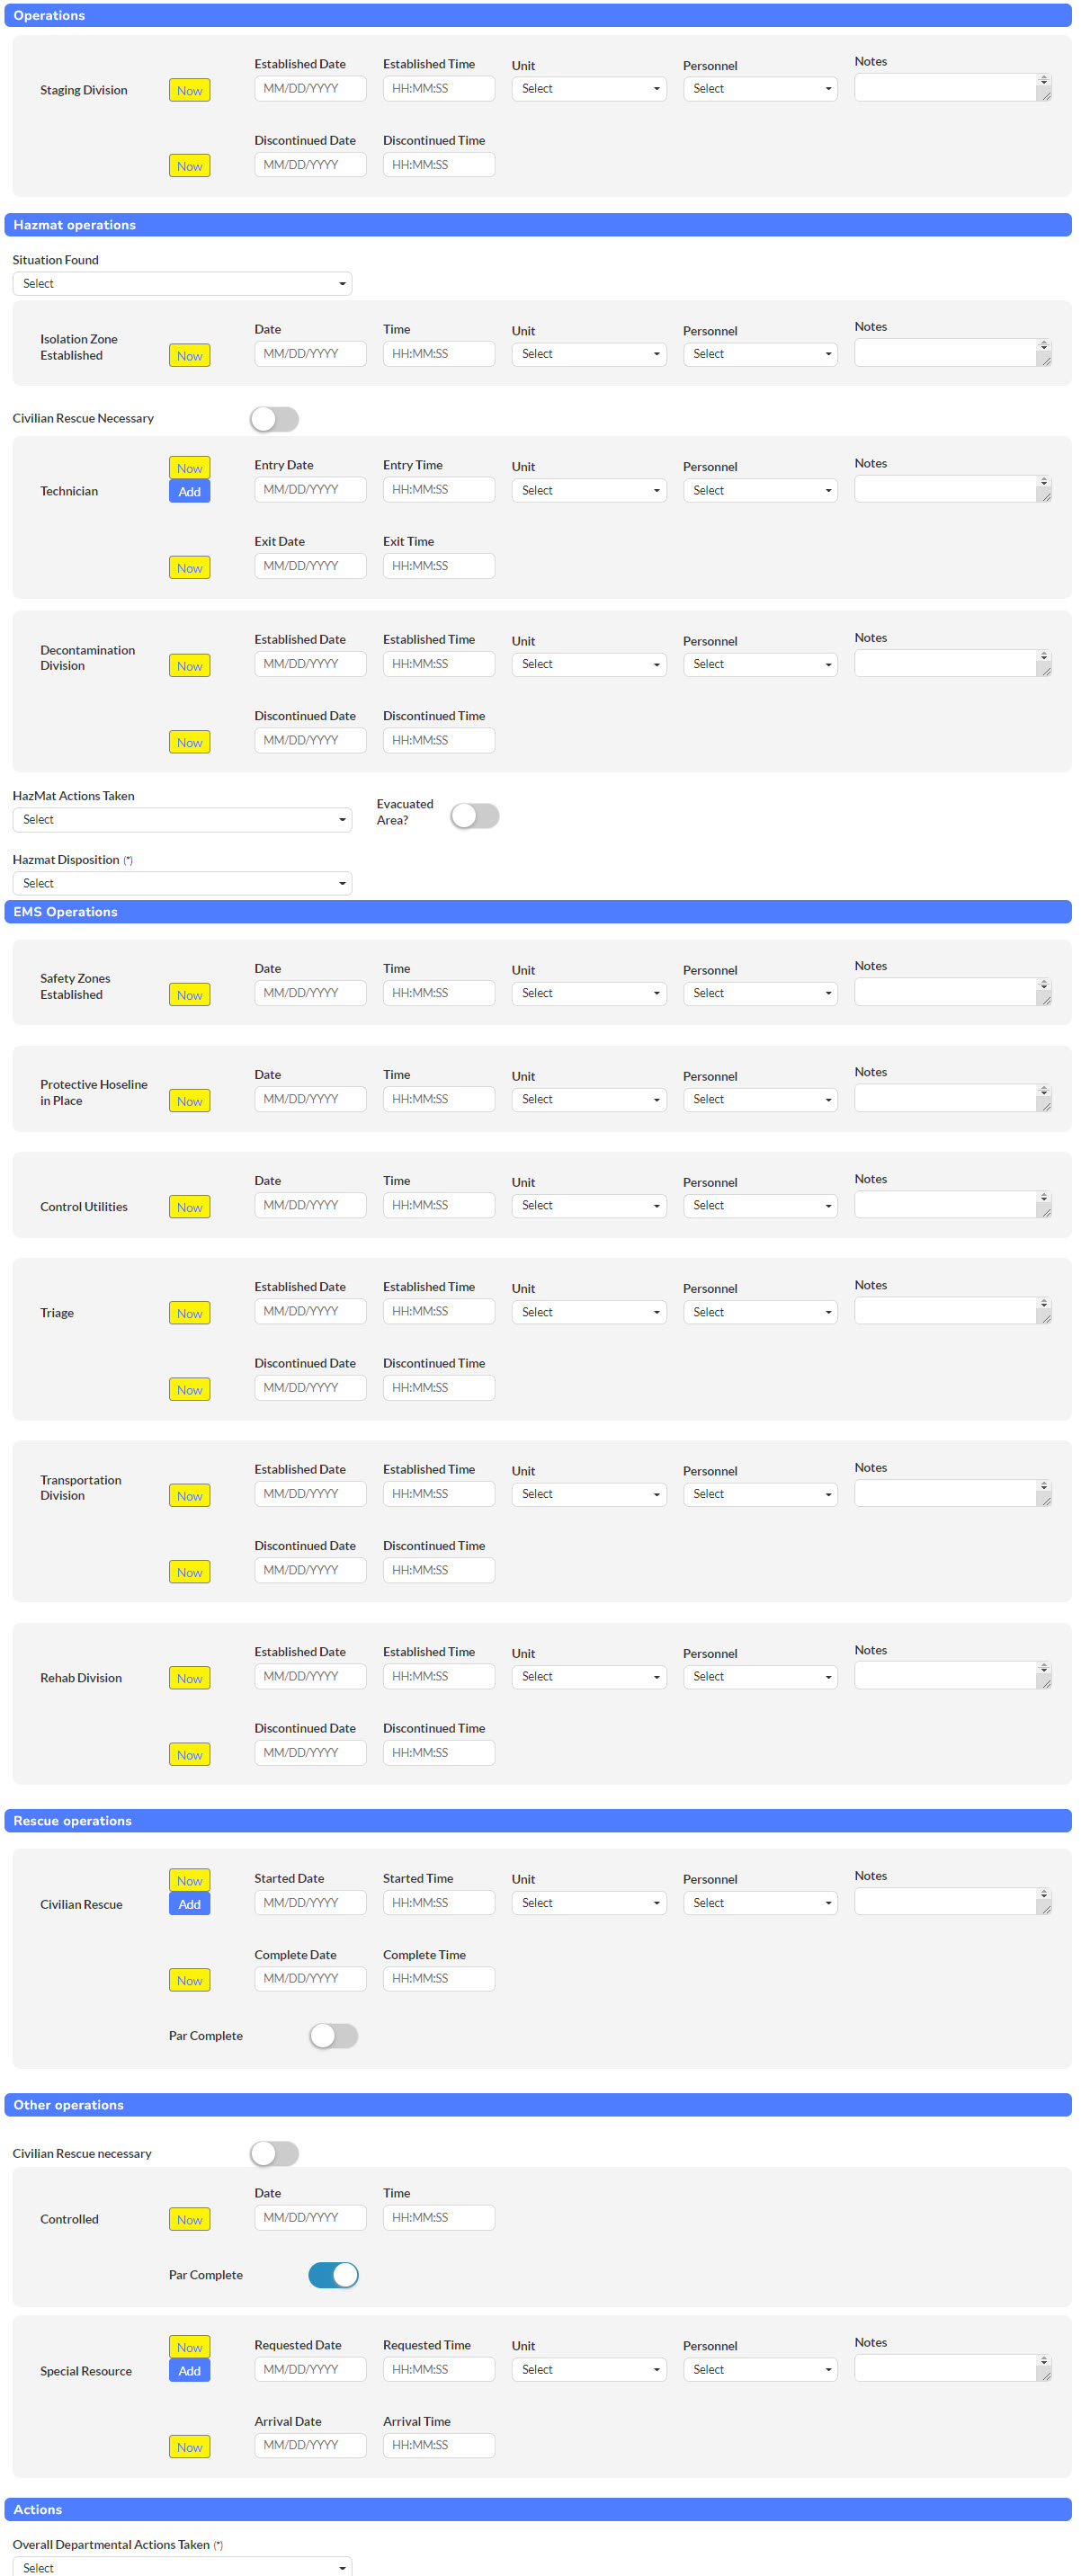Click Now for Staging Division discontinued time
Screen dimensions: 1081x2576
tap(189, 166)
